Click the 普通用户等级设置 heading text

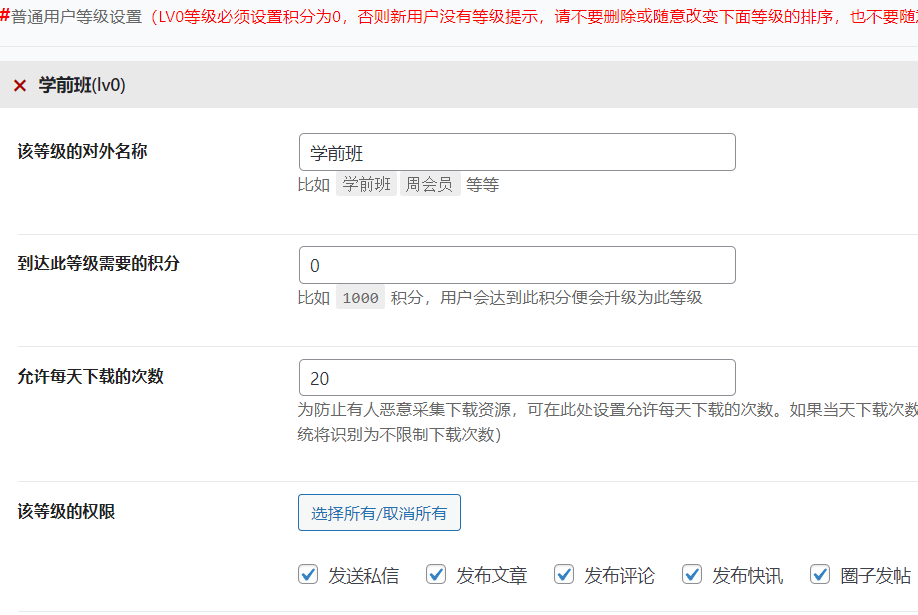pyautogui.click(x=77, y=16)
